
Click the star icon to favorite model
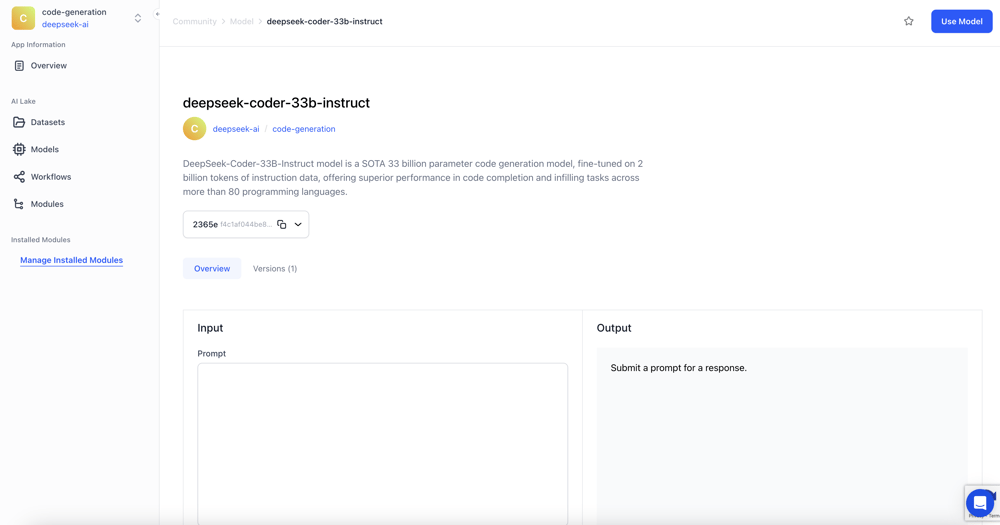[x=908, y=21]
